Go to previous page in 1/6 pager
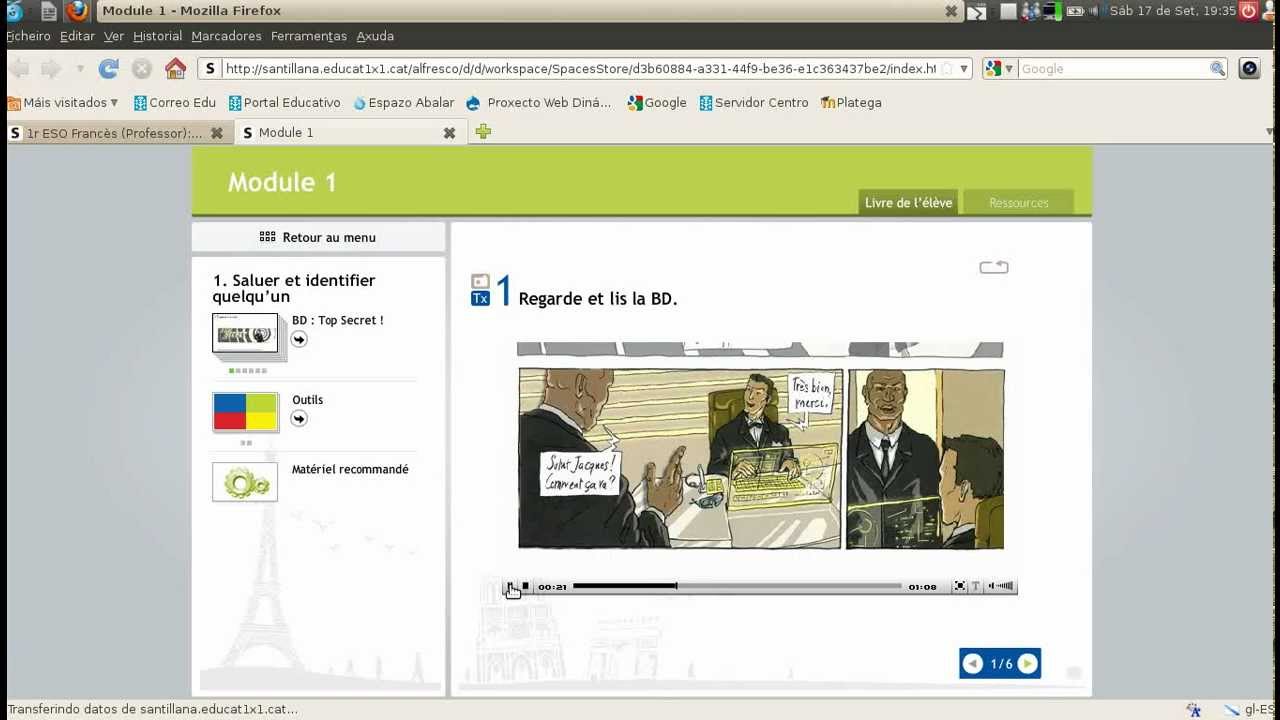Viewport: 1280px width, 720px height. (x=972, y=664)
